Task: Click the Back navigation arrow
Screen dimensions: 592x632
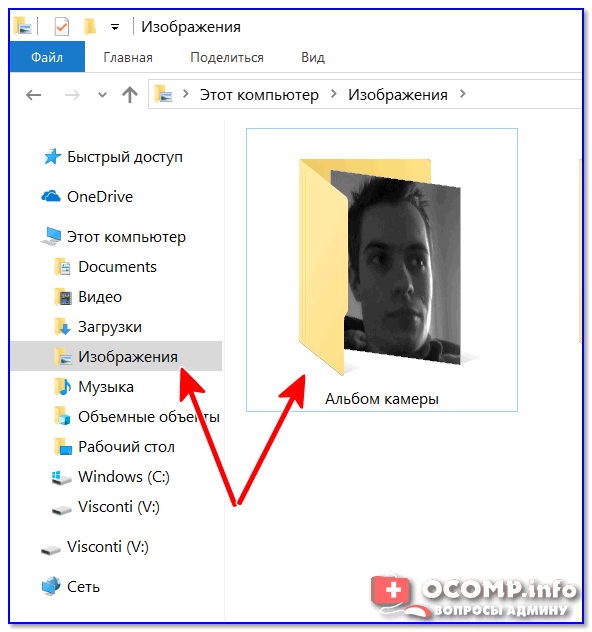Action: [33, 95]
